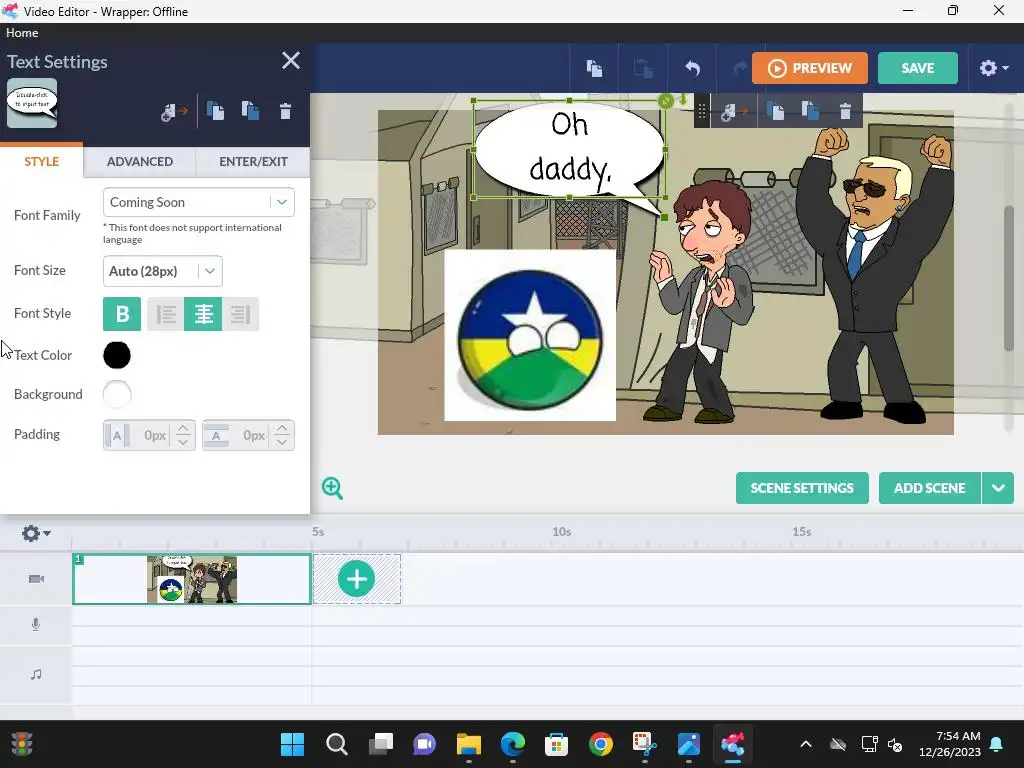Screen dimensions: 1024x768
Task: Click the ADD SCENE button
Action: (x=929, y=488)
